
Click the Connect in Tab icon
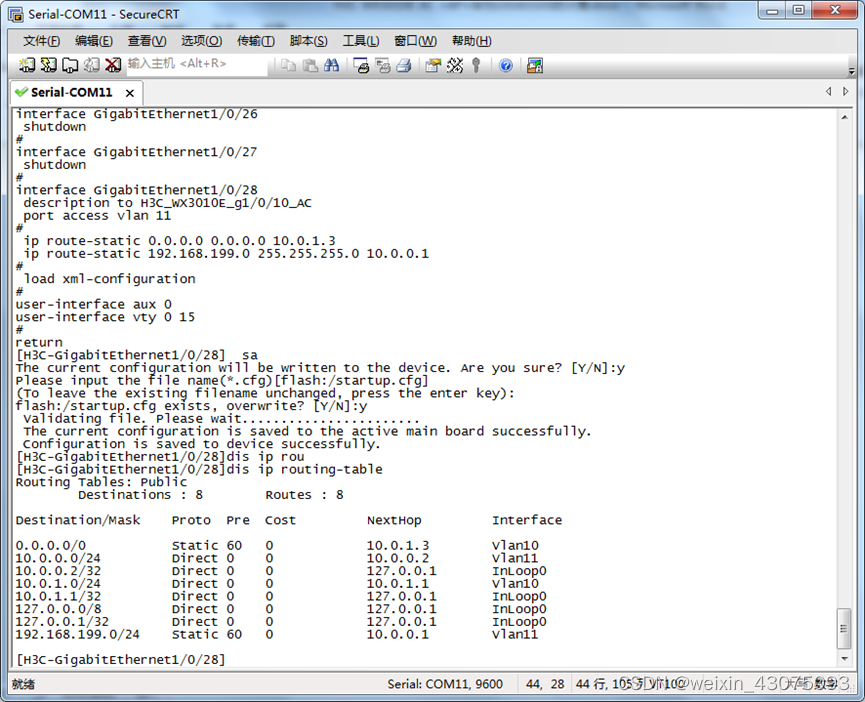coord(70,65)
